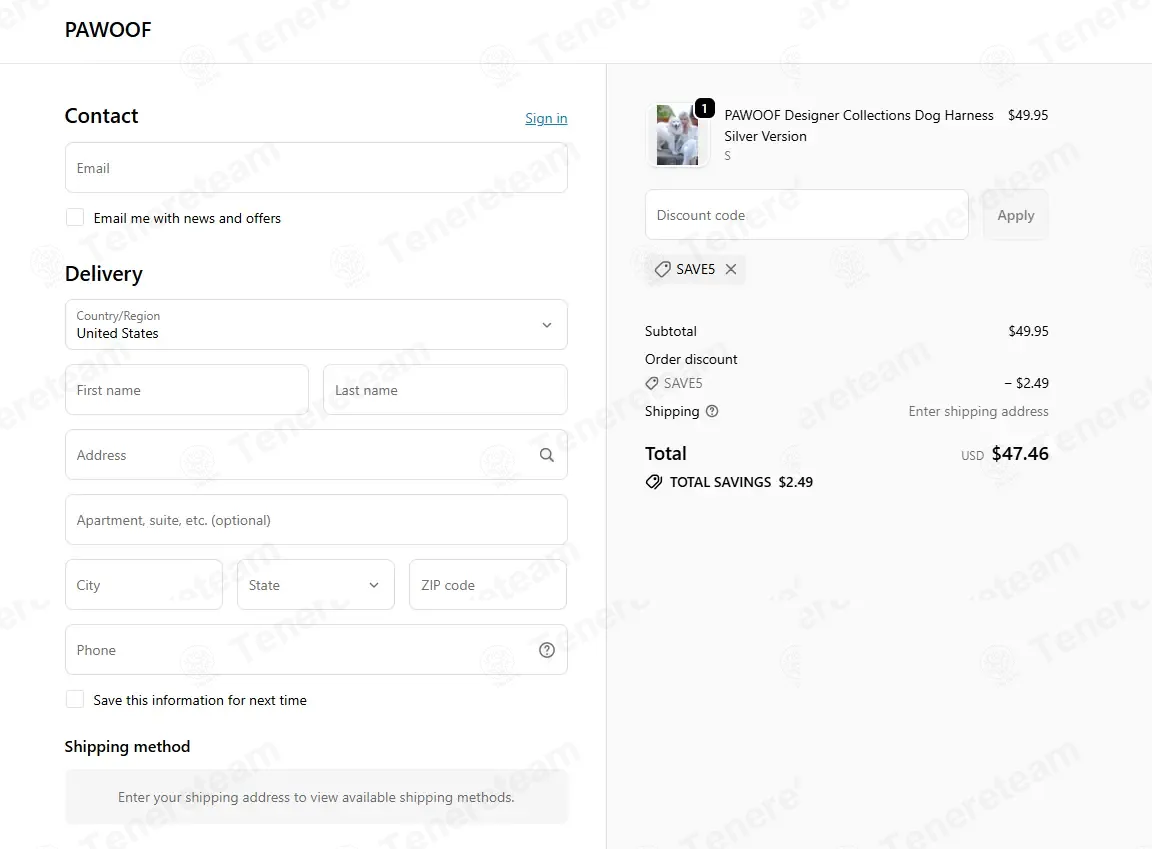The width and height of the screenshot is (1152, 849).
Task: Click the subtotal amount $49.95
Action: (1029, 331)
